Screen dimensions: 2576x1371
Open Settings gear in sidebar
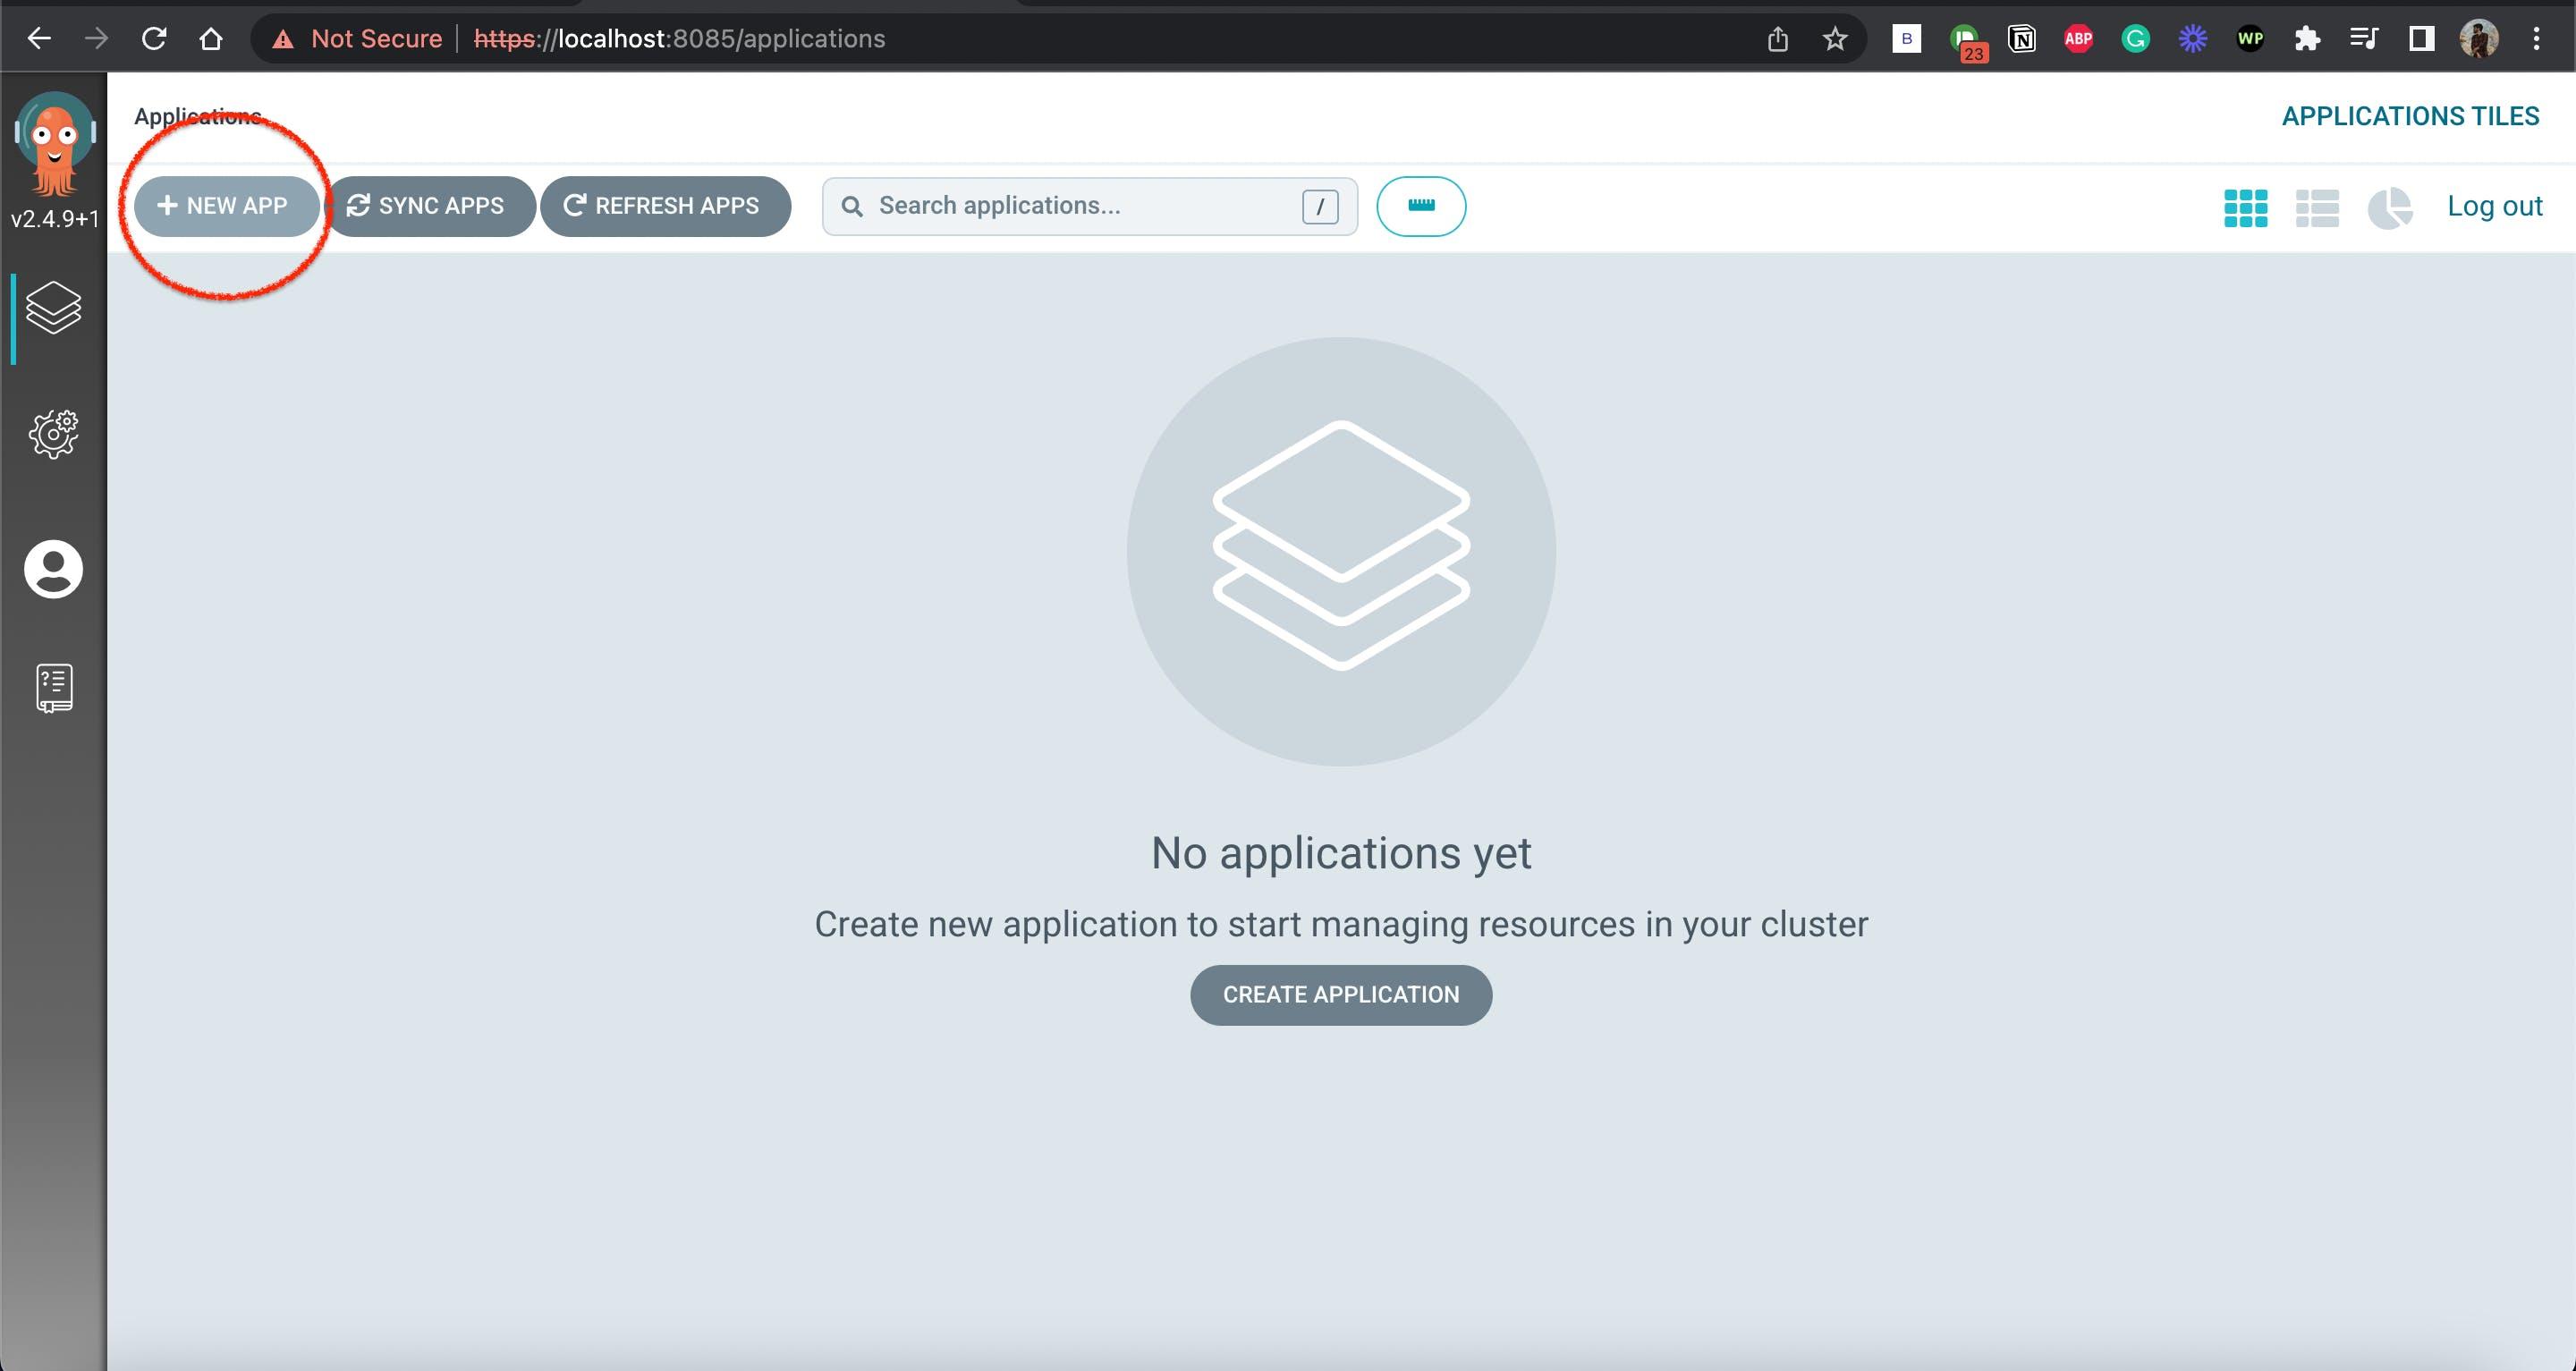[53, 434]
